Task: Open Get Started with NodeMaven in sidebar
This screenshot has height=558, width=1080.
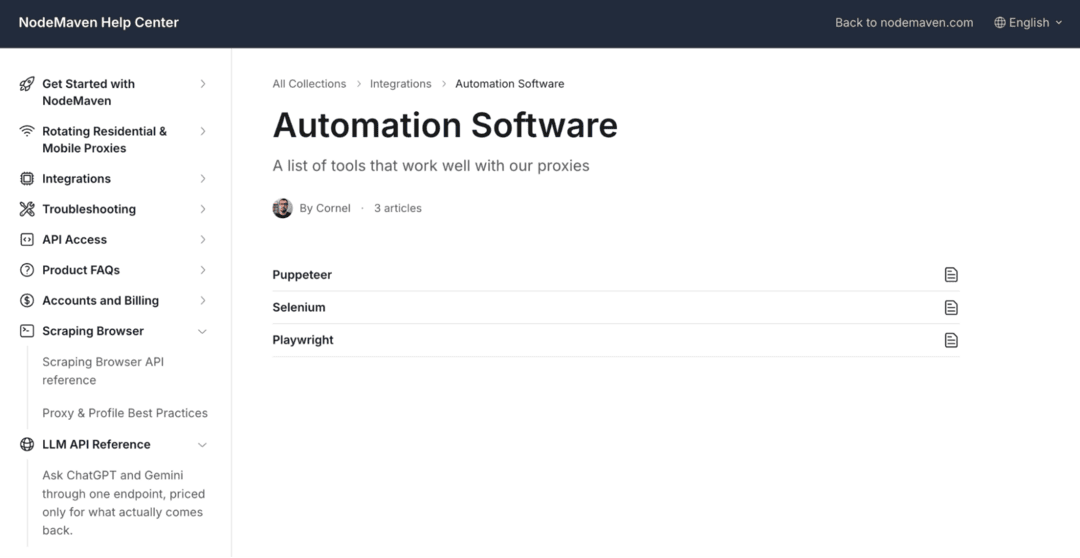Action: [88, 92]
